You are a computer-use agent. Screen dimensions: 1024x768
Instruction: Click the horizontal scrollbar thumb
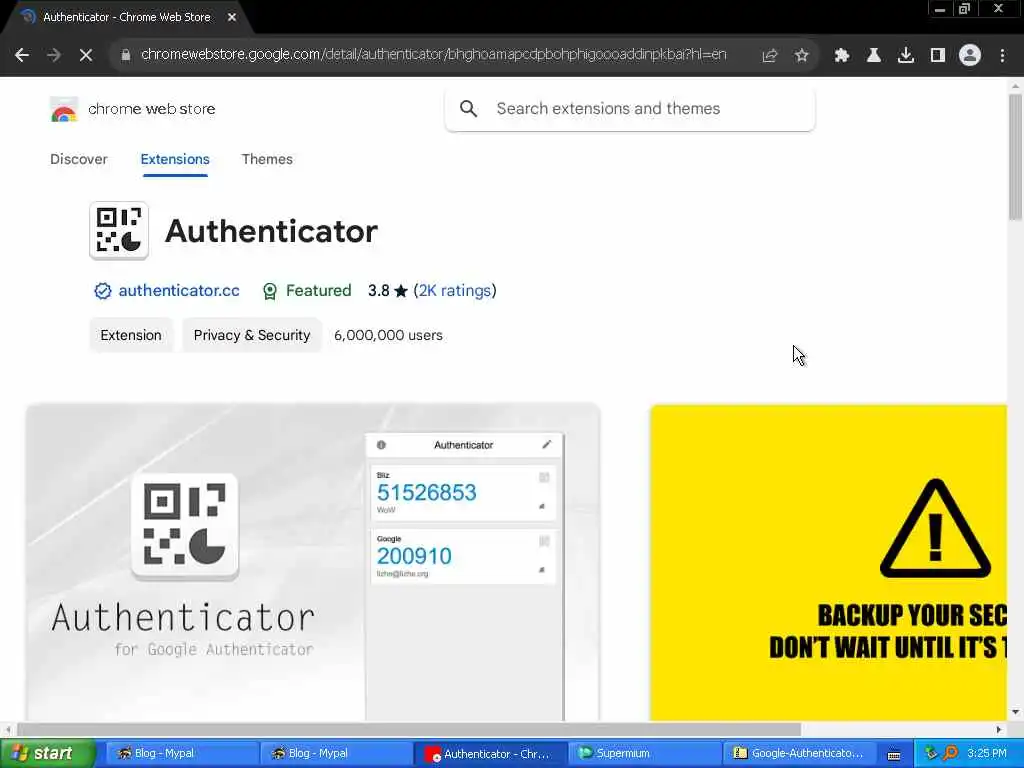pos(408,729)
